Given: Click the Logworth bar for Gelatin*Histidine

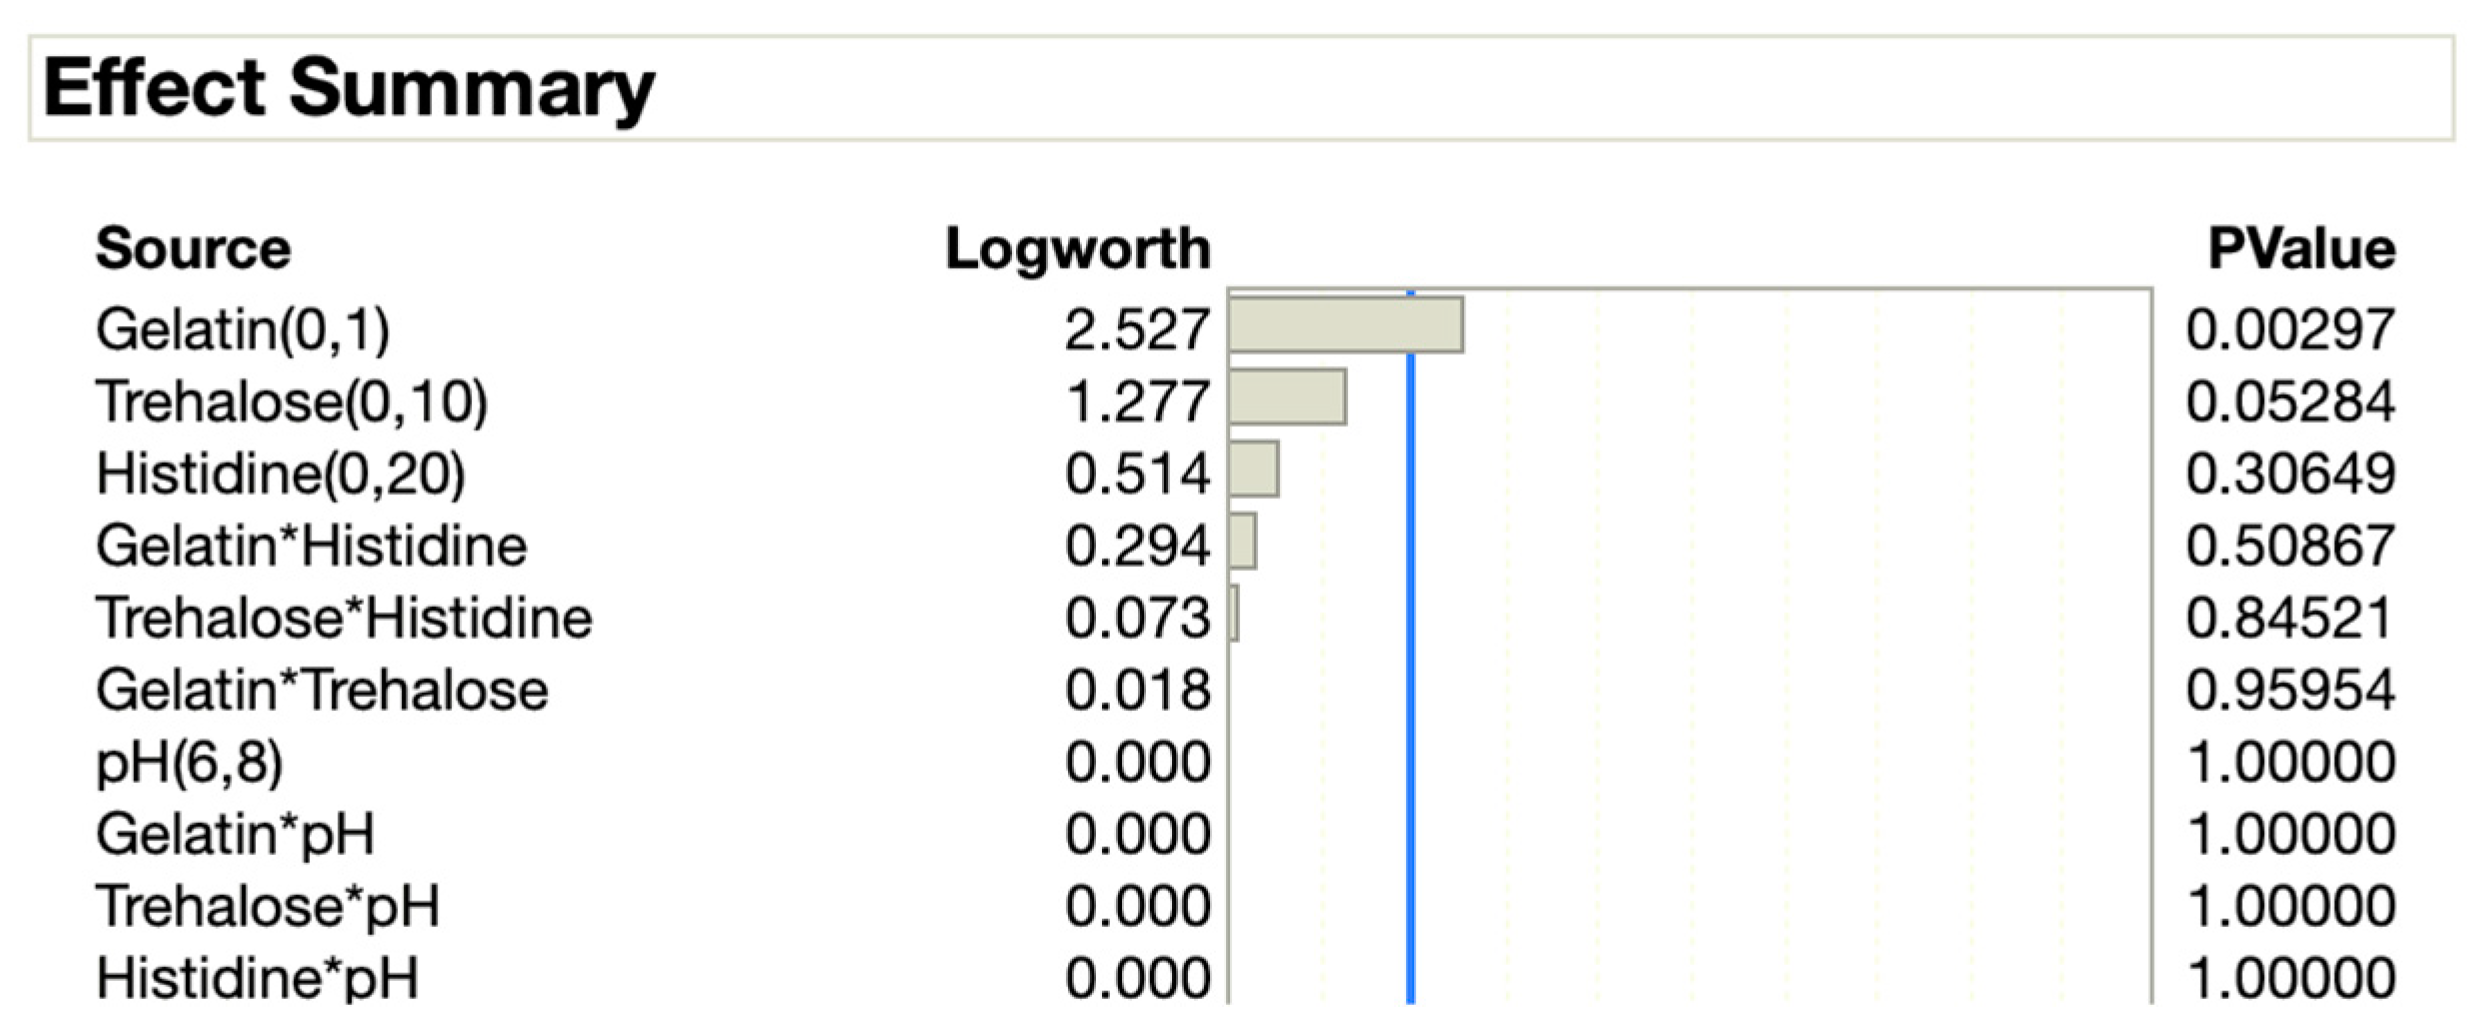Looking at the screenshot, I should pos(1242,541).
